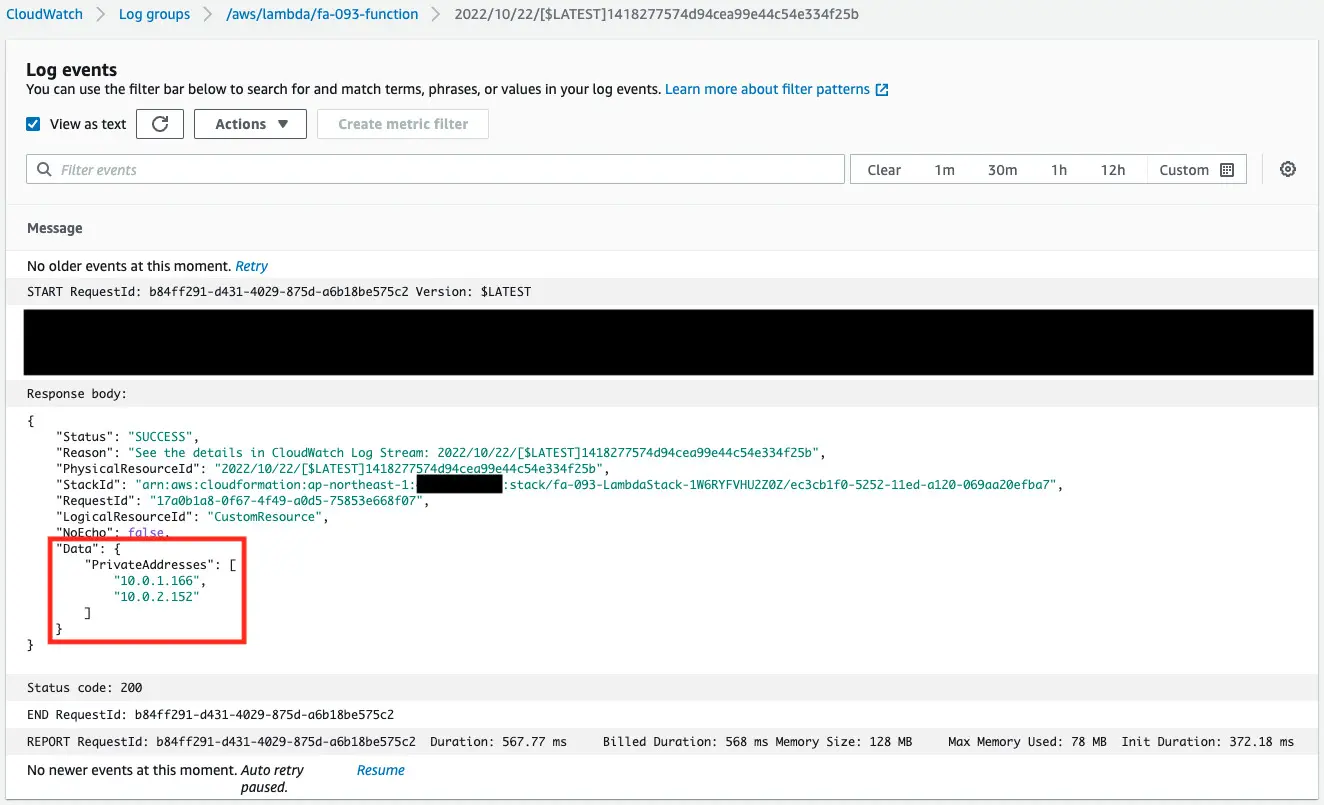
Task: Open the /aws/lambda/fa-093-function log group
Action: coord(321,13)
